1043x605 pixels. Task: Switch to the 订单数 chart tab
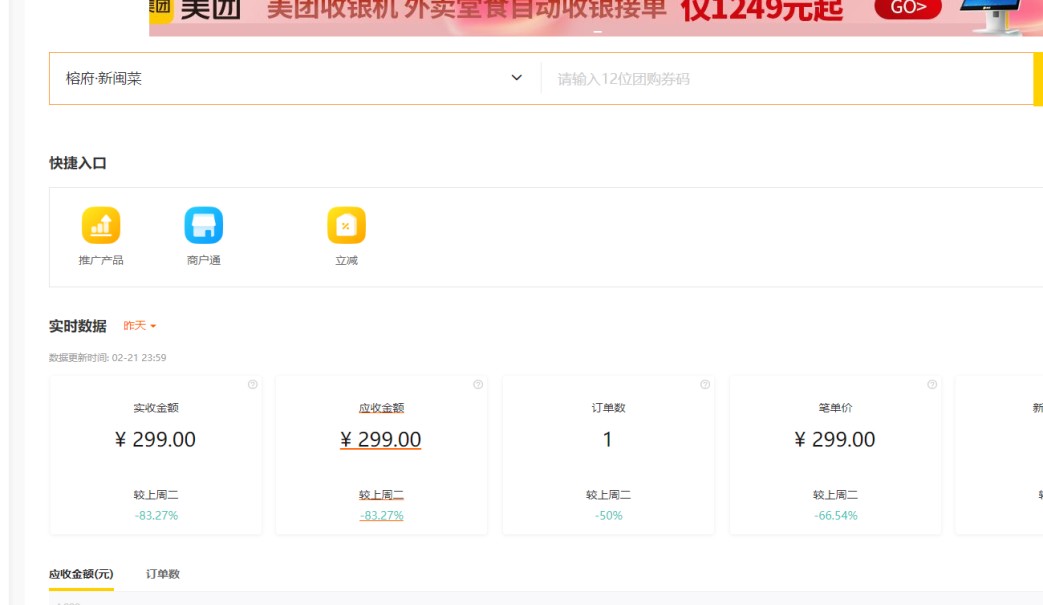(163, 574)
